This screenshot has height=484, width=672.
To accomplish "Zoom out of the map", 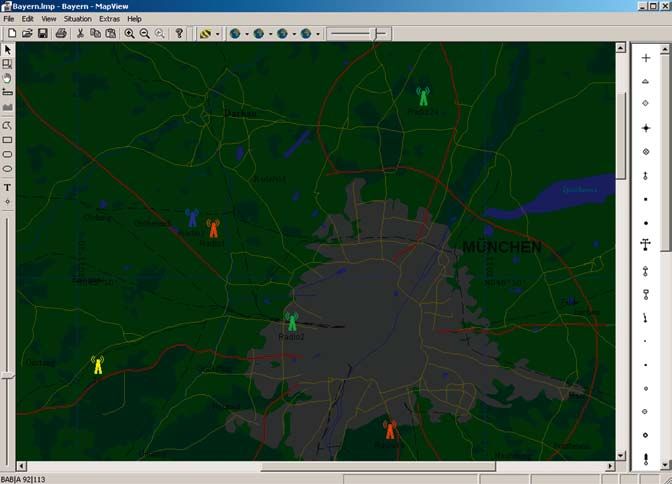I will pyautogui.click(x=144, y=33).
